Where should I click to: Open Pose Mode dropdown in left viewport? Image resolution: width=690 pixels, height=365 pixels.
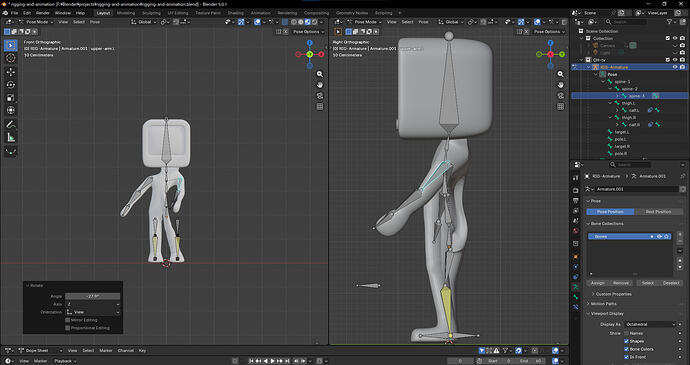[37, 22]
